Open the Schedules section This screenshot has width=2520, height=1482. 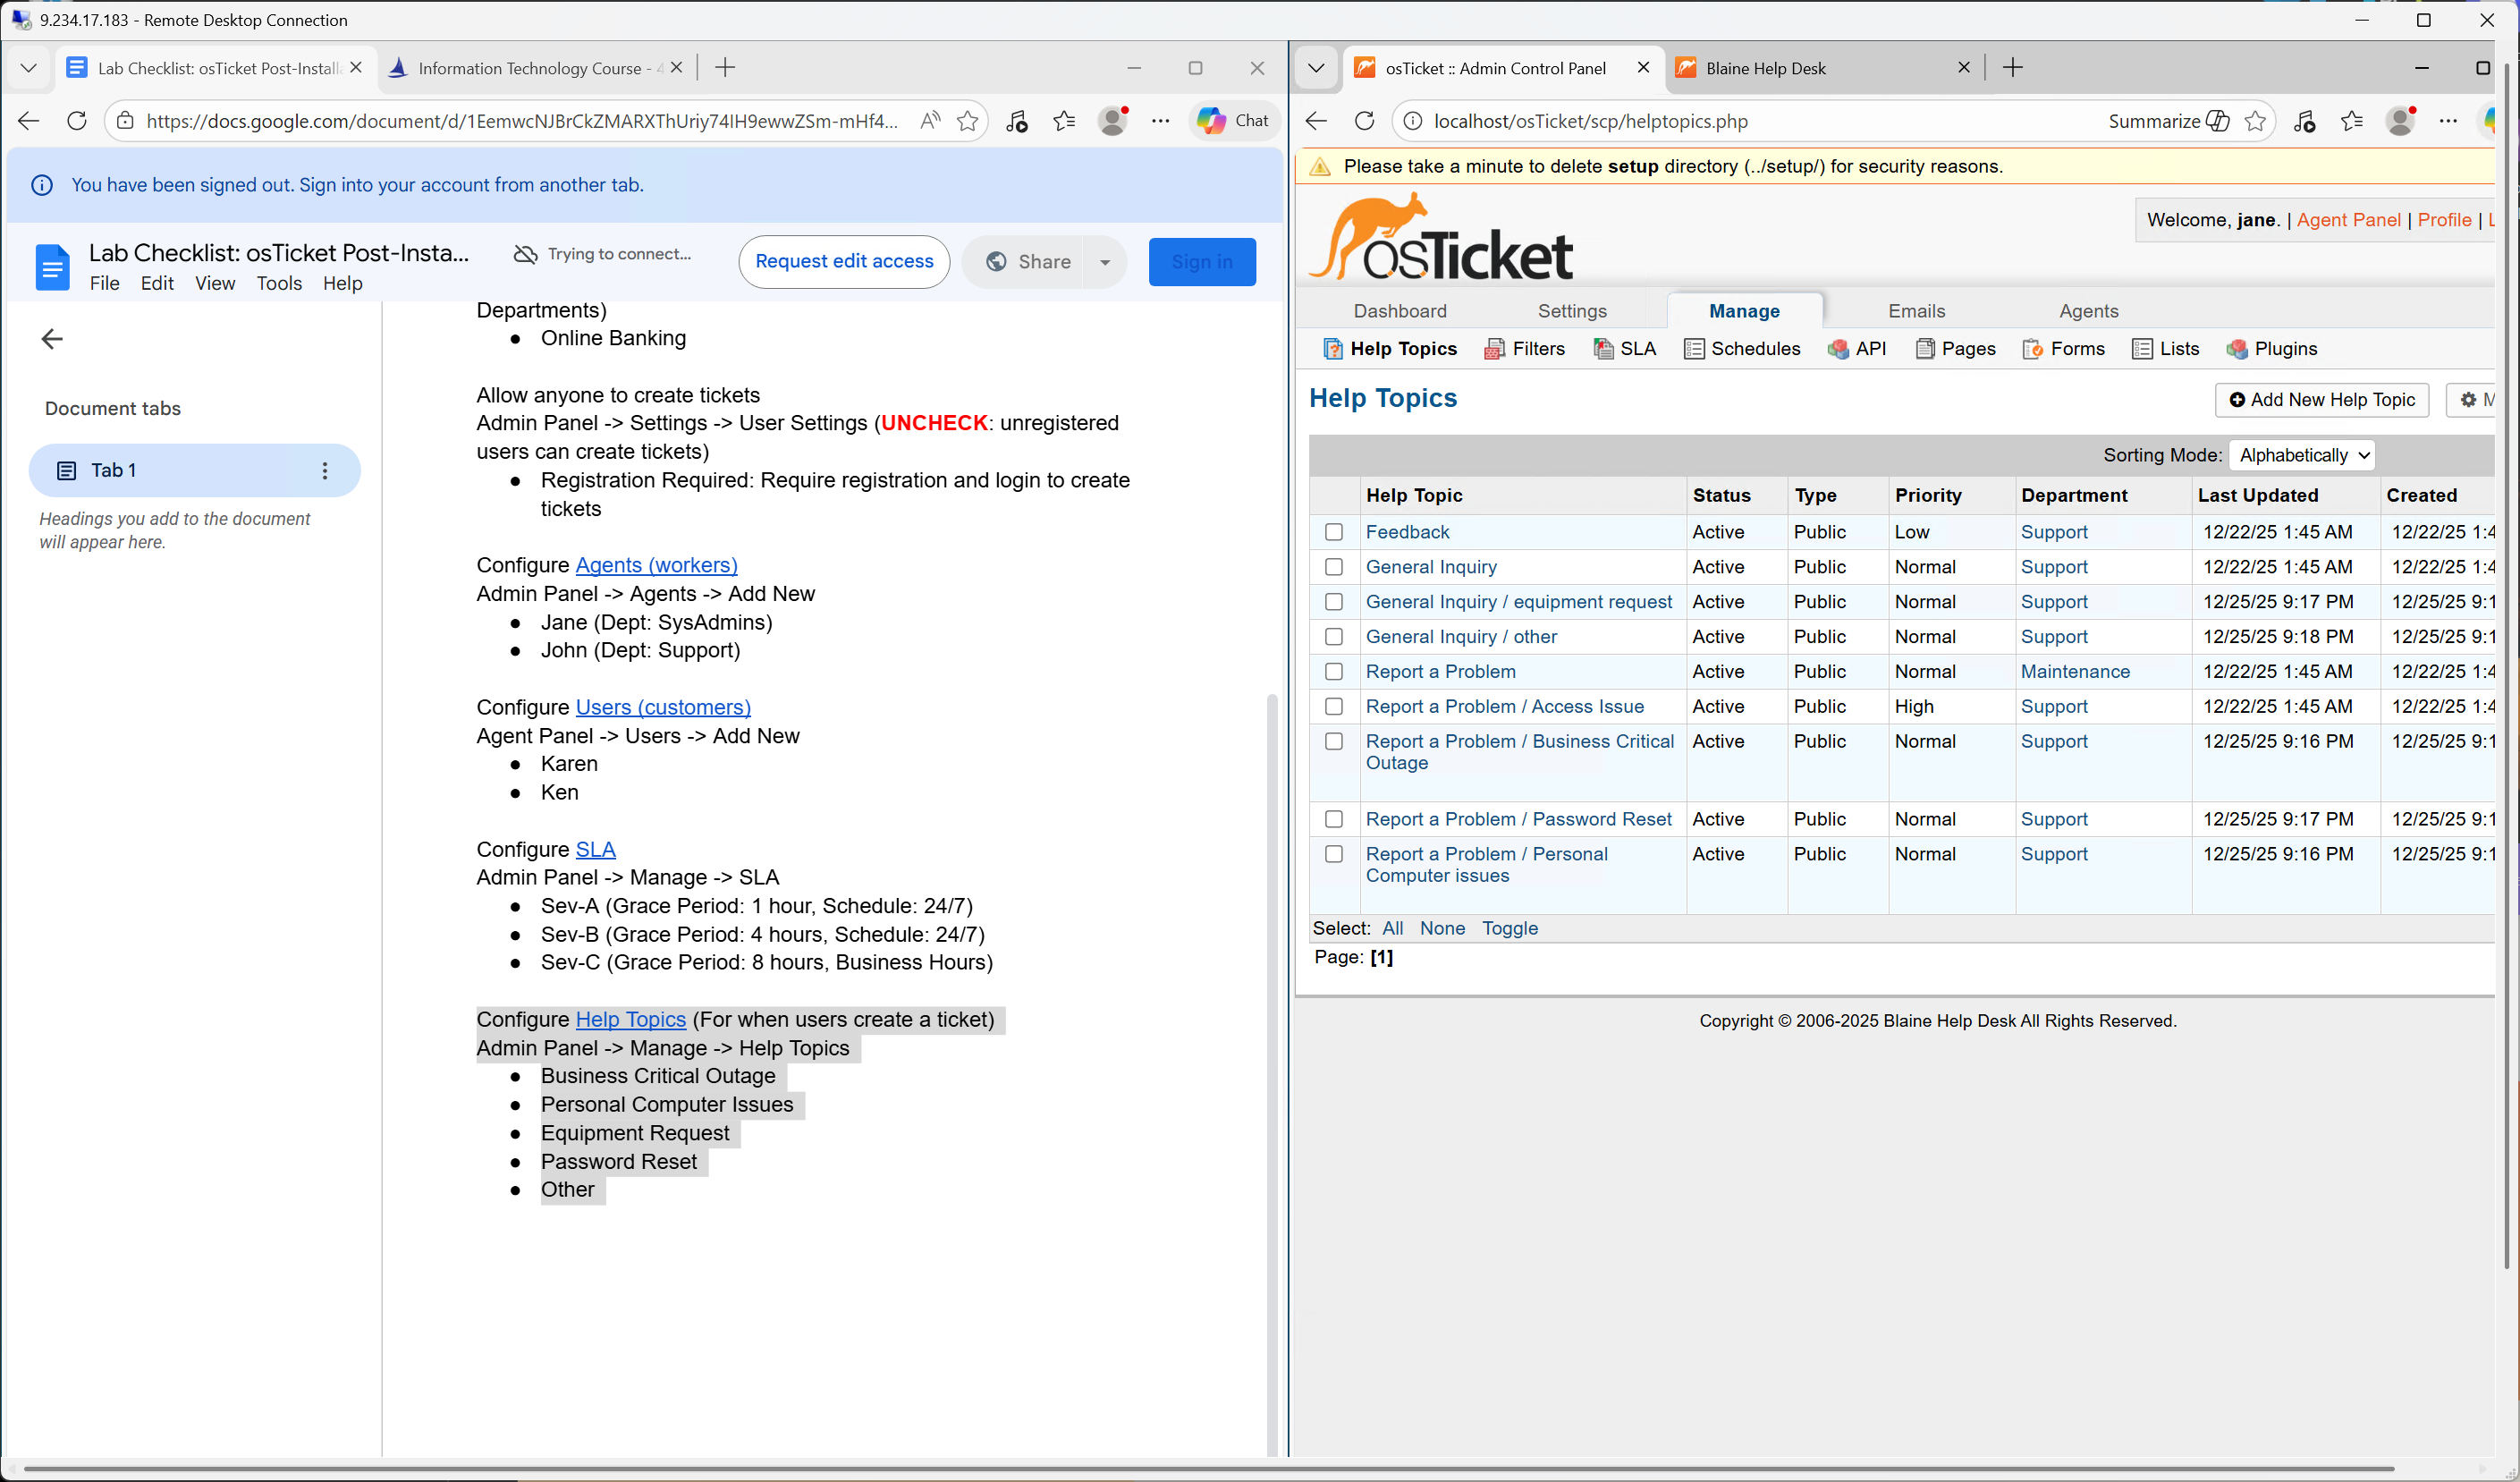click(1743, 349)
